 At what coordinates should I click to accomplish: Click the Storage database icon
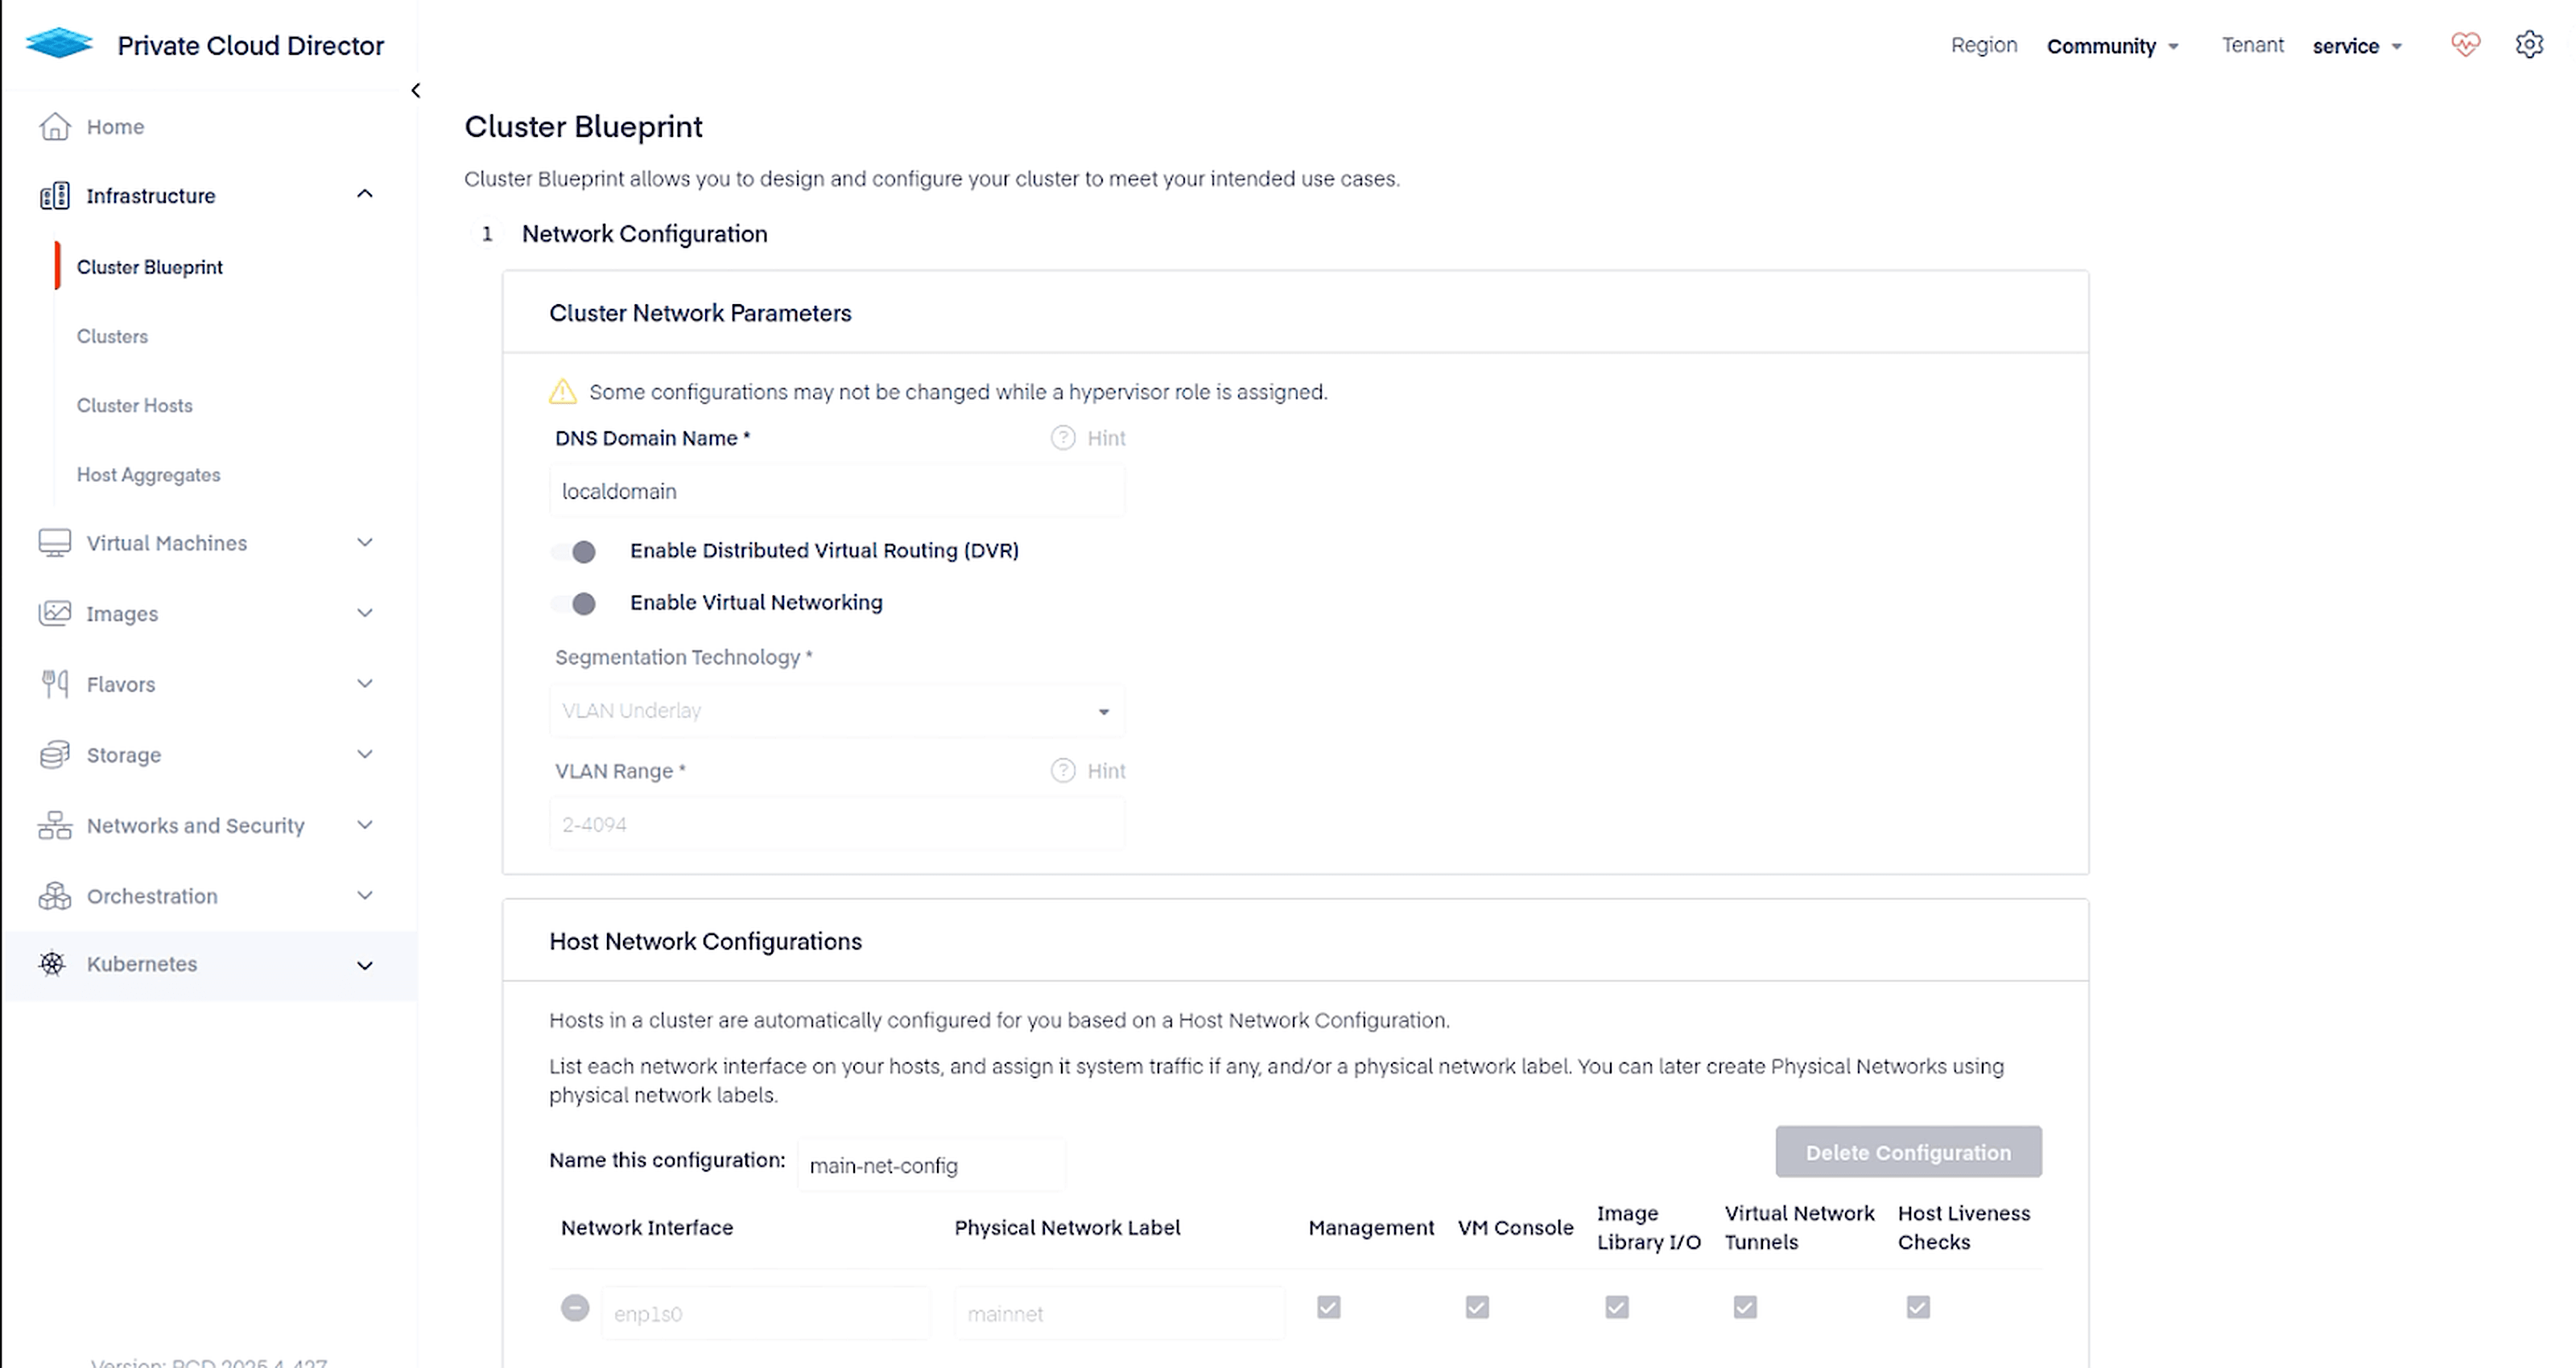[55, 755]
